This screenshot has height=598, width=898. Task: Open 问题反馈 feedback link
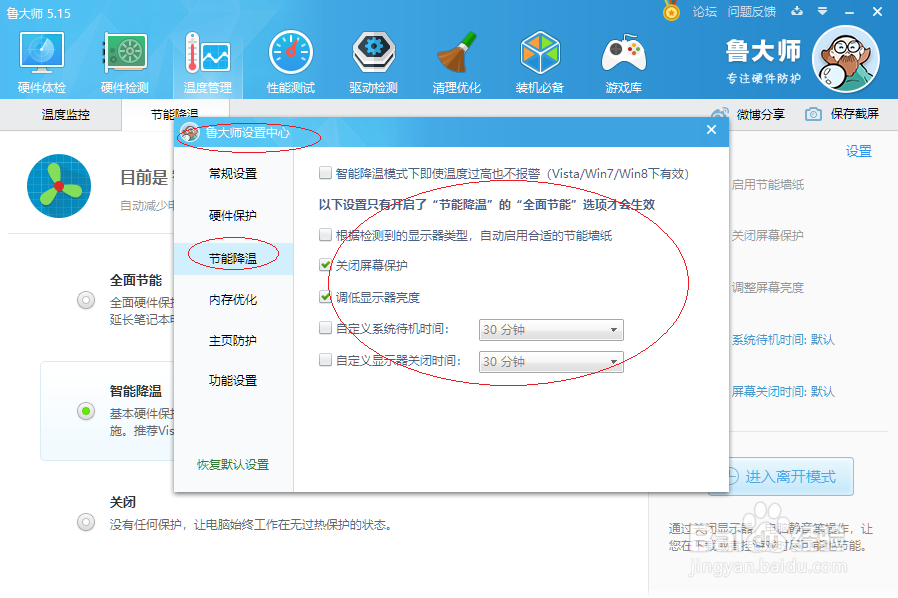pyautogui.click(x=751, y=11)
